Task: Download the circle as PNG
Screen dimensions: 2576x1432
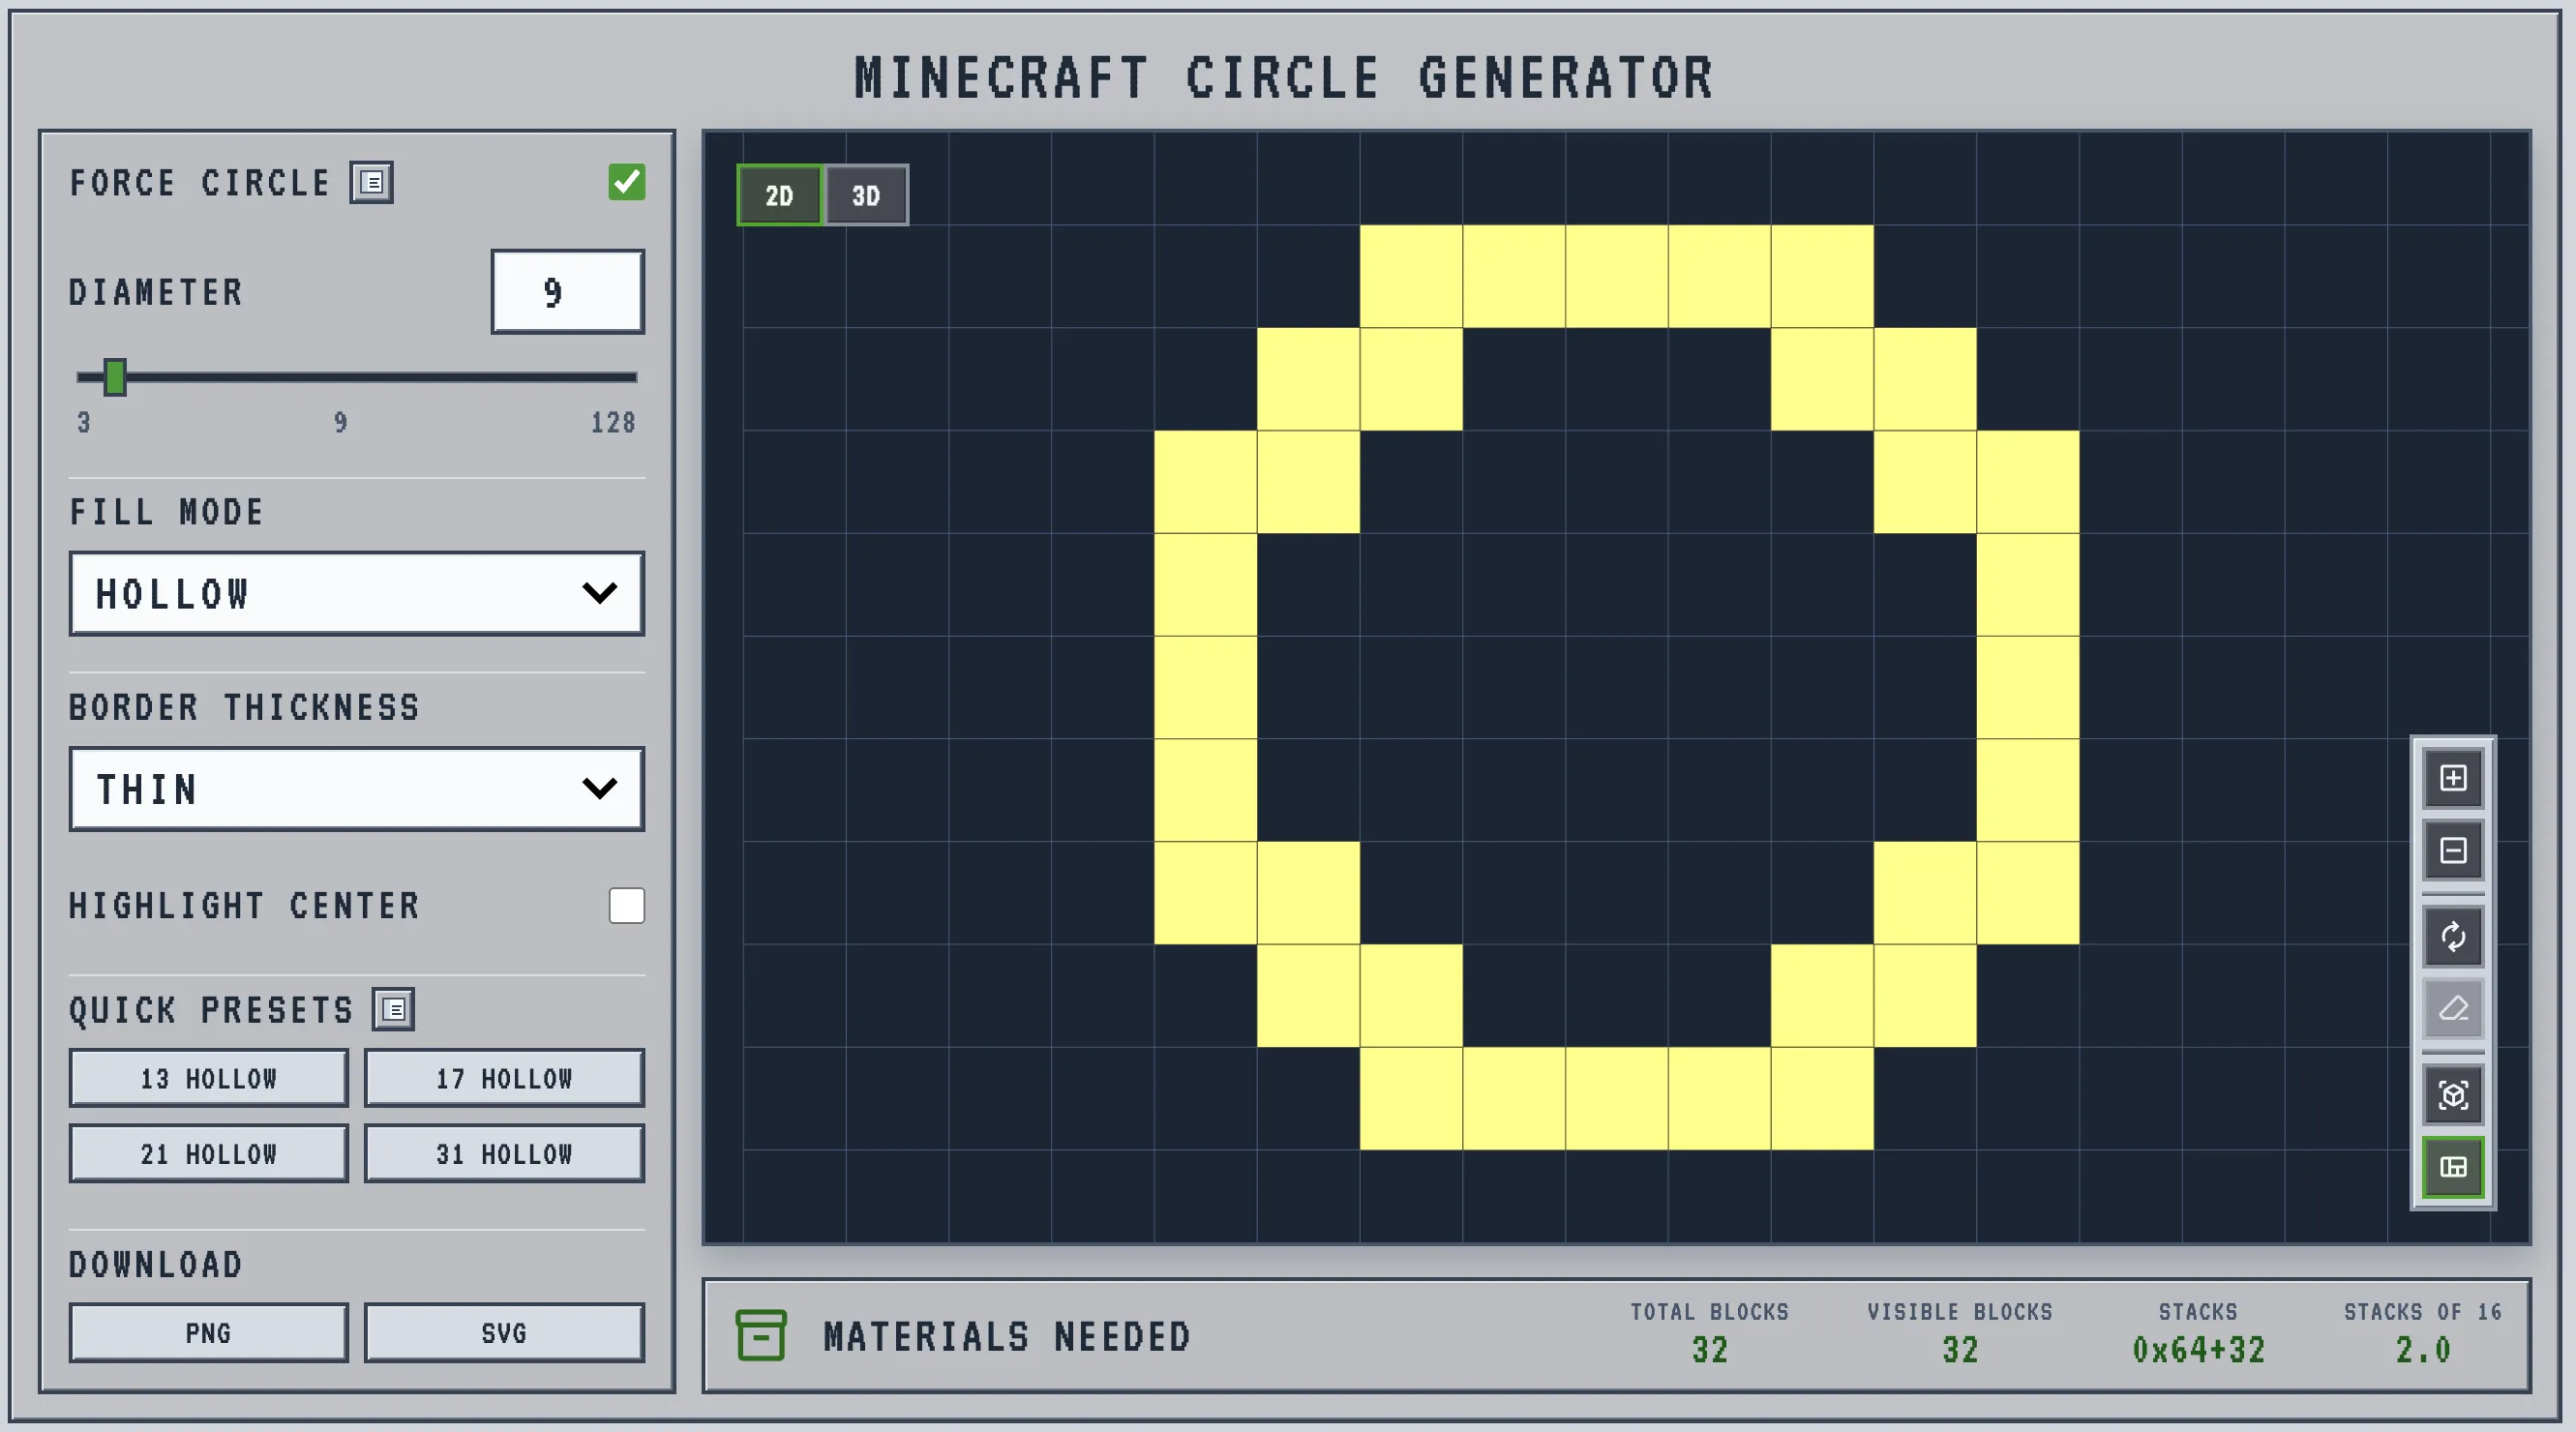Action: point(209,1333)
